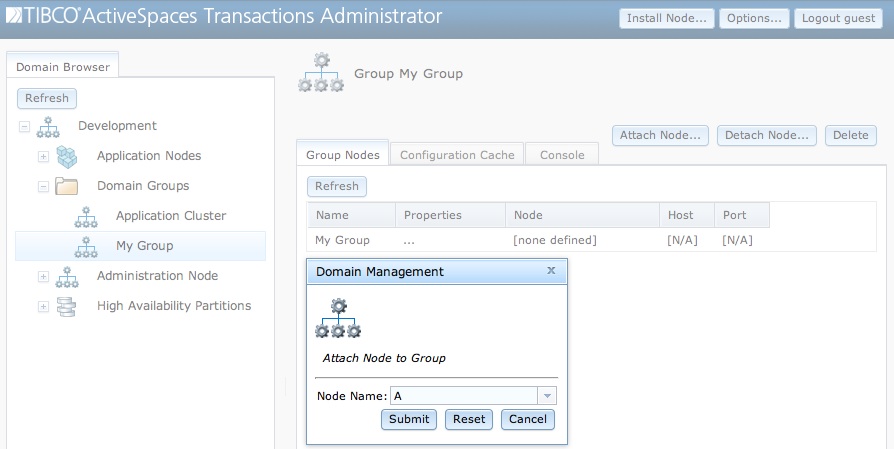Expand High Availability Partitions node
The image size is (894, 449).
[43, 307]
